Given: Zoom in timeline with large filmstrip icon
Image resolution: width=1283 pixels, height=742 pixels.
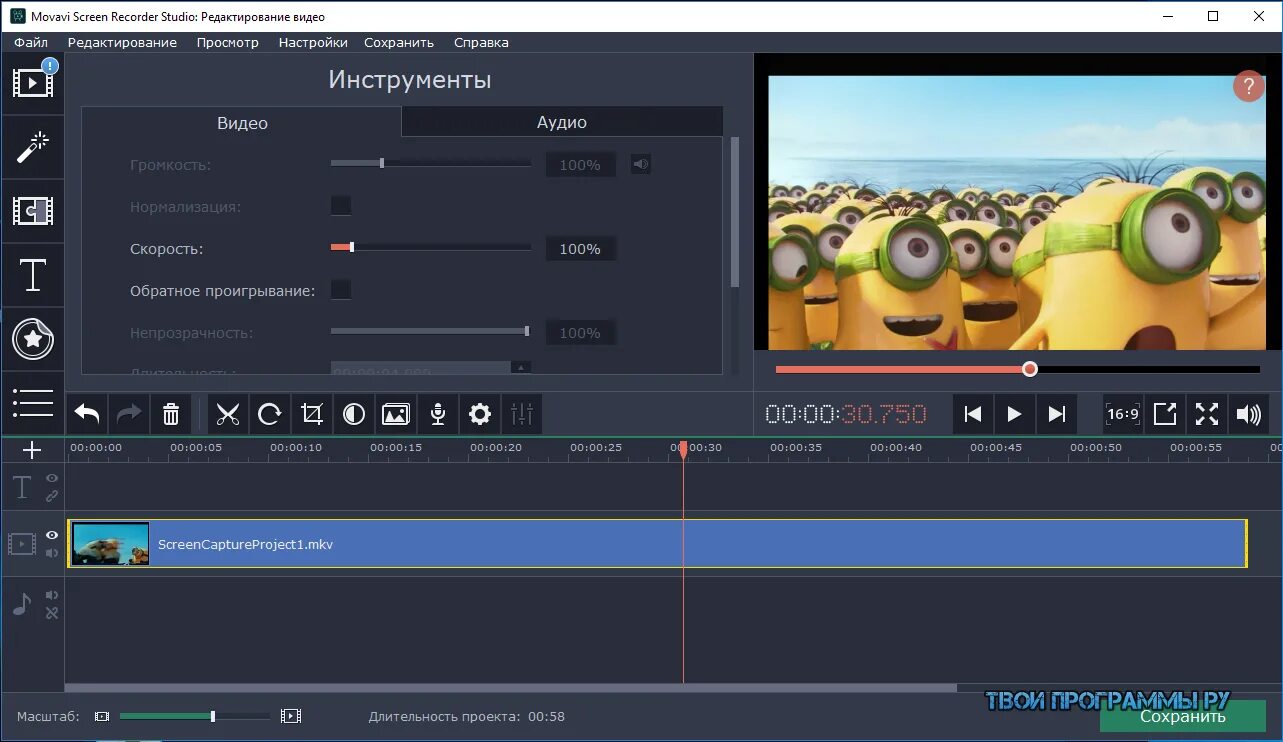Looking at the screenshot, I should [291, 716].
